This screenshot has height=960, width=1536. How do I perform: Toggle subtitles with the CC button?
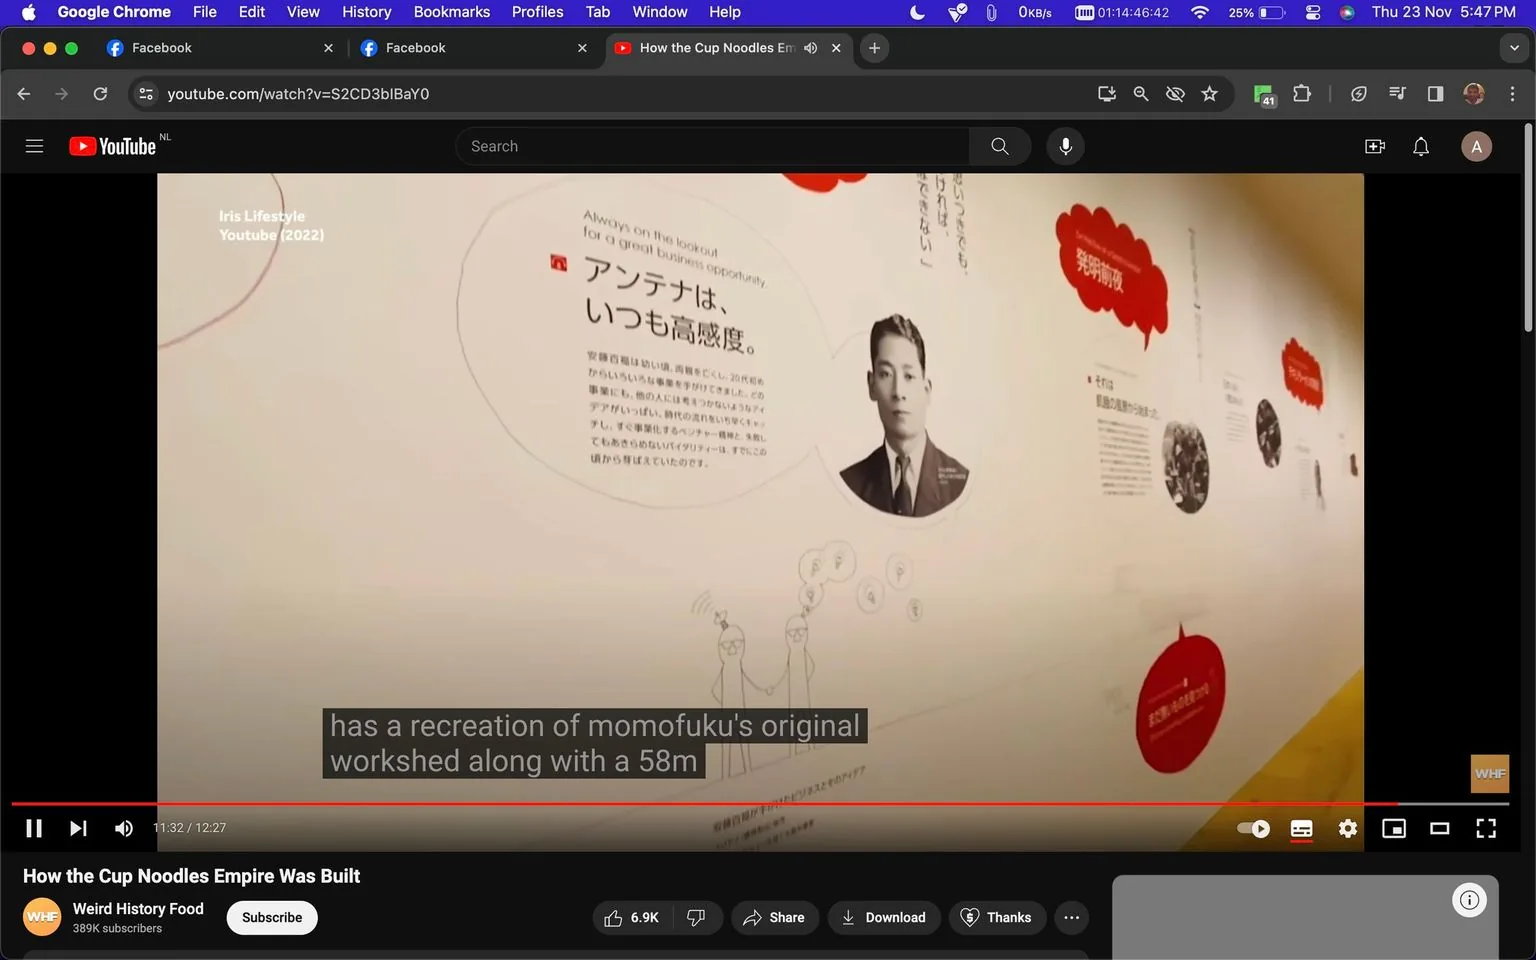pyautogui.click(x=1301, y=828)
